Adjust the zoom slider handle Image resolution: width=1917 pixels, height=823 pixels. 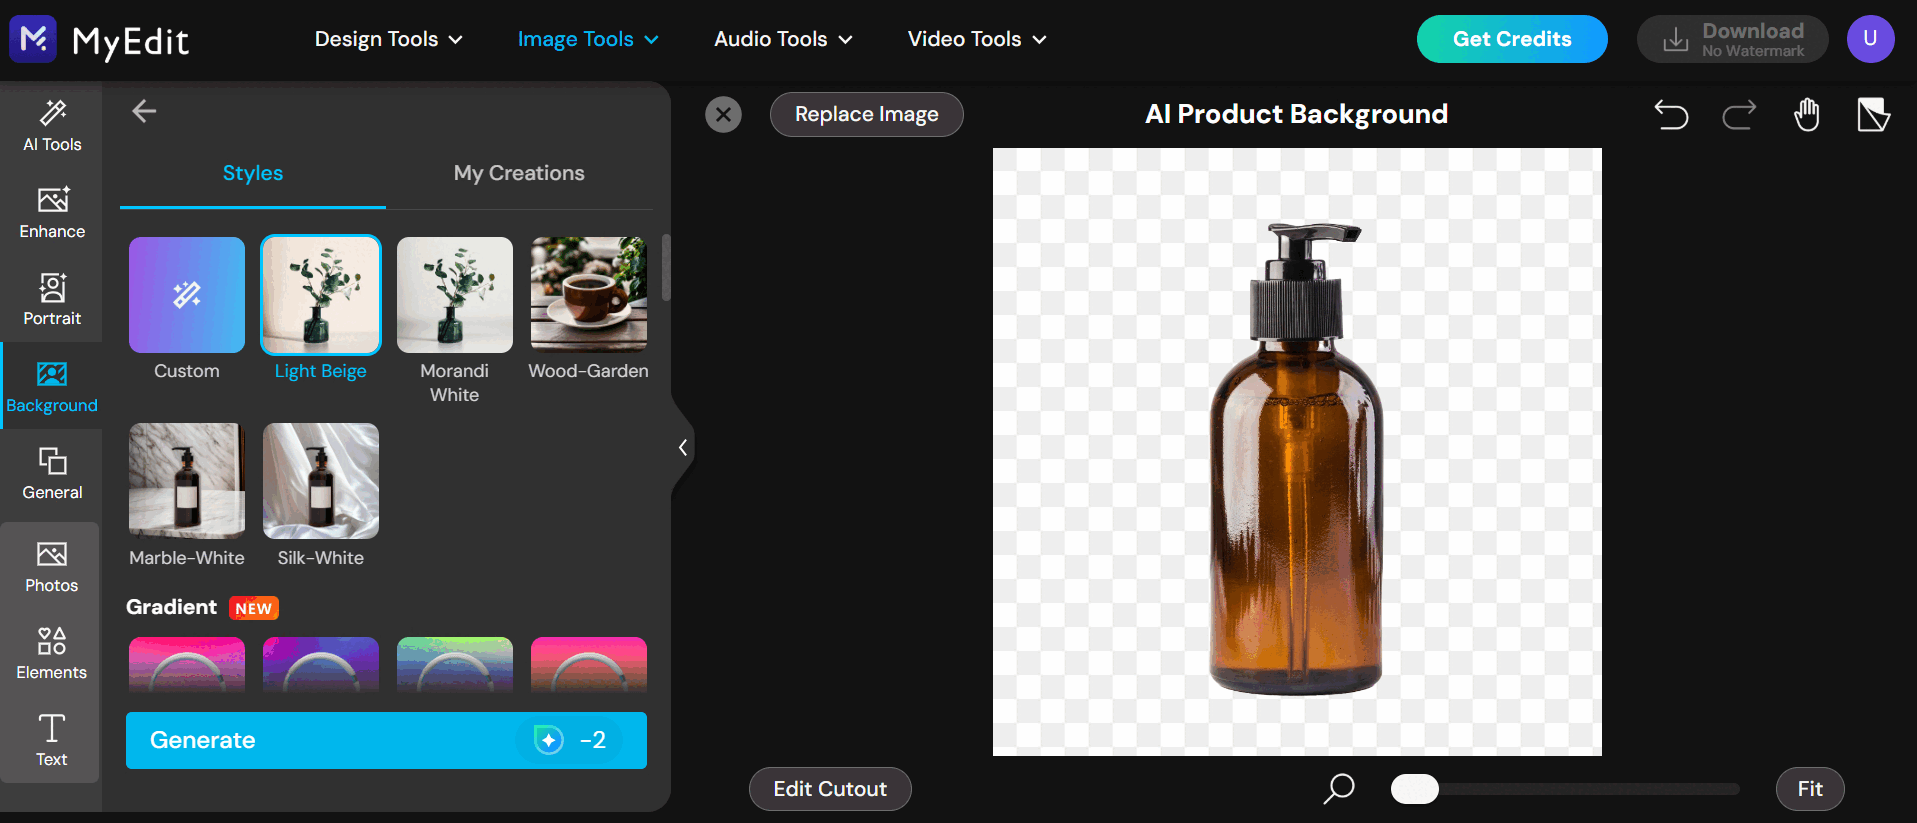[x=1414, y=789]
